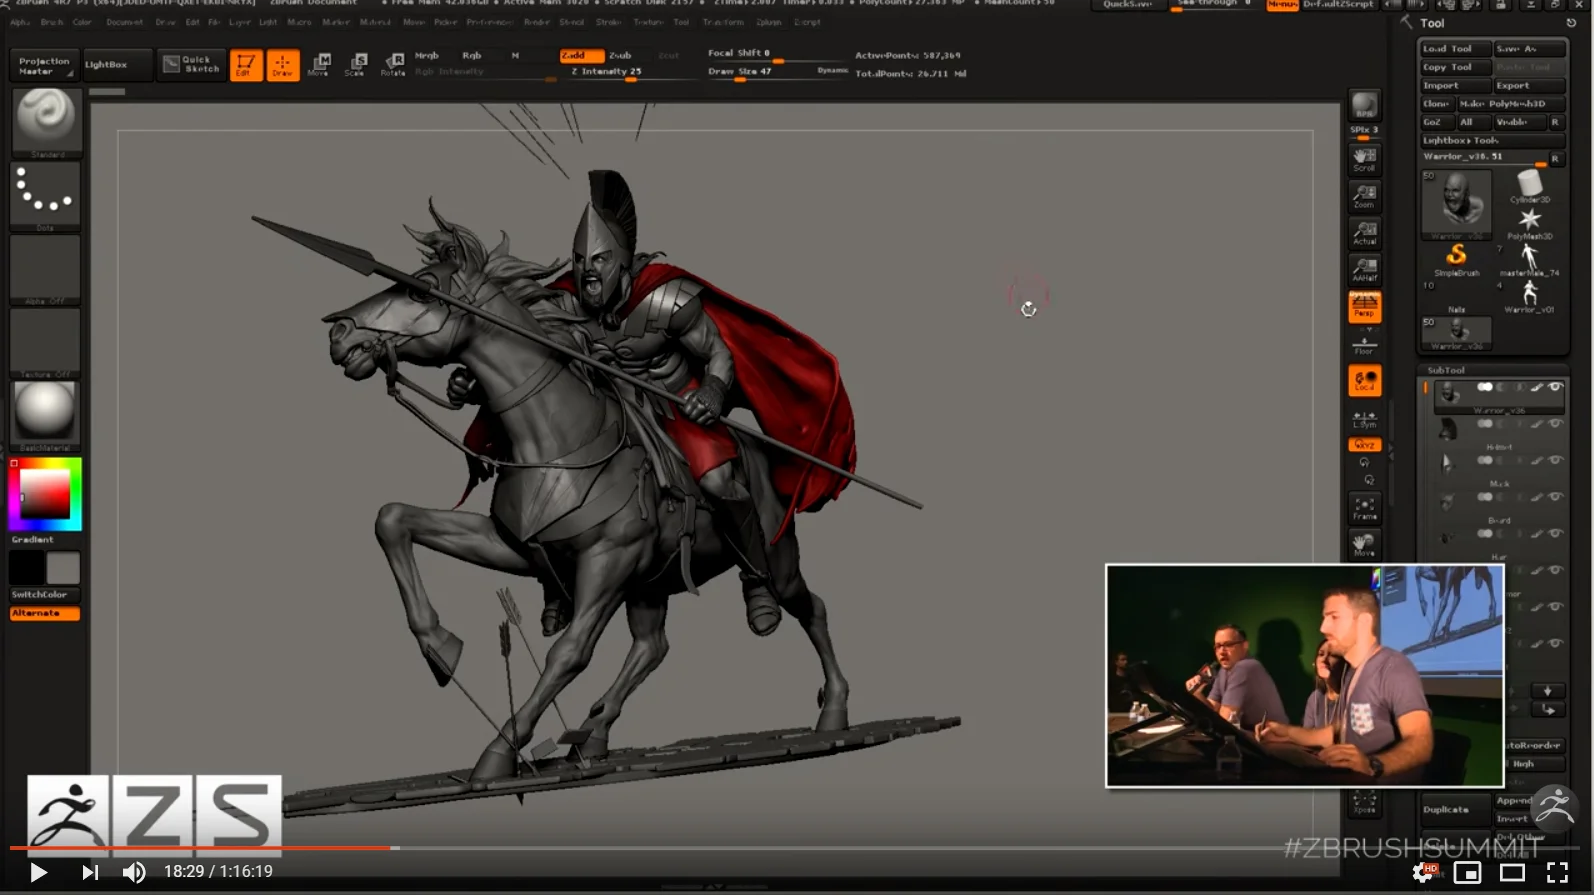Screen dimensions: 1594x896
Task: Toggle Edit mode button
Action: tap(246, 65)
